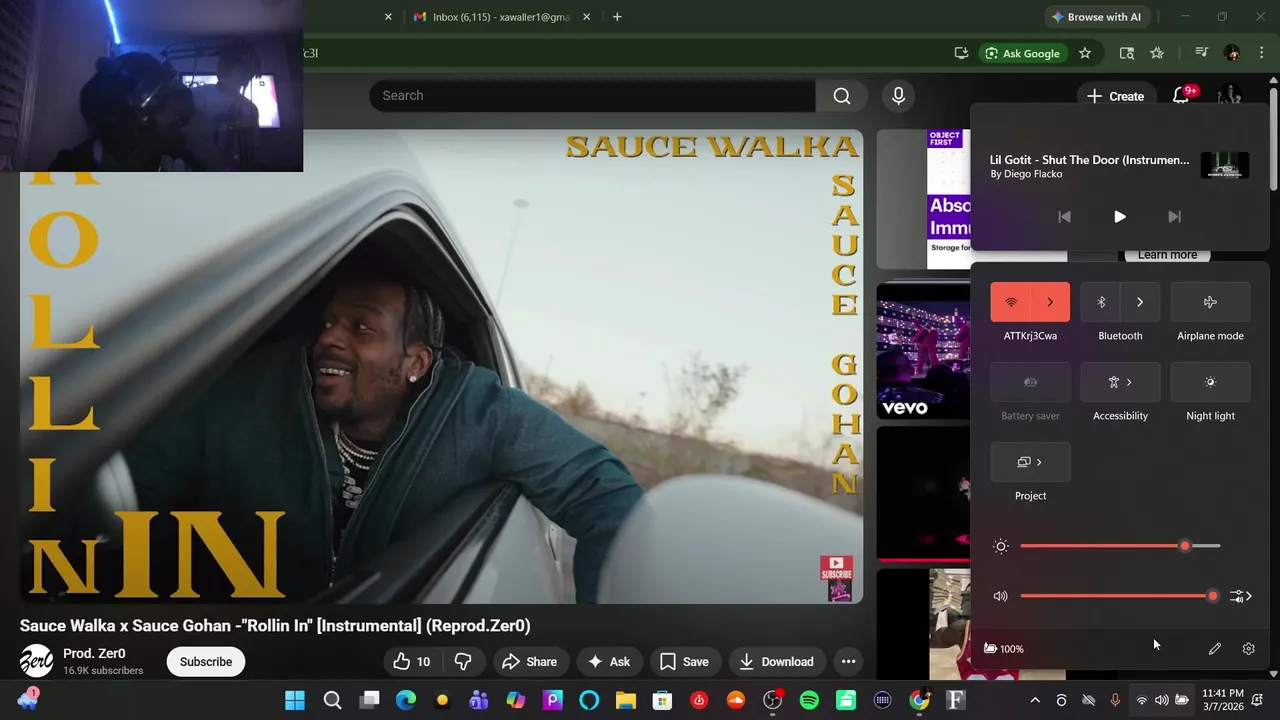Toggle Airplane mode

click(1210, 302)
